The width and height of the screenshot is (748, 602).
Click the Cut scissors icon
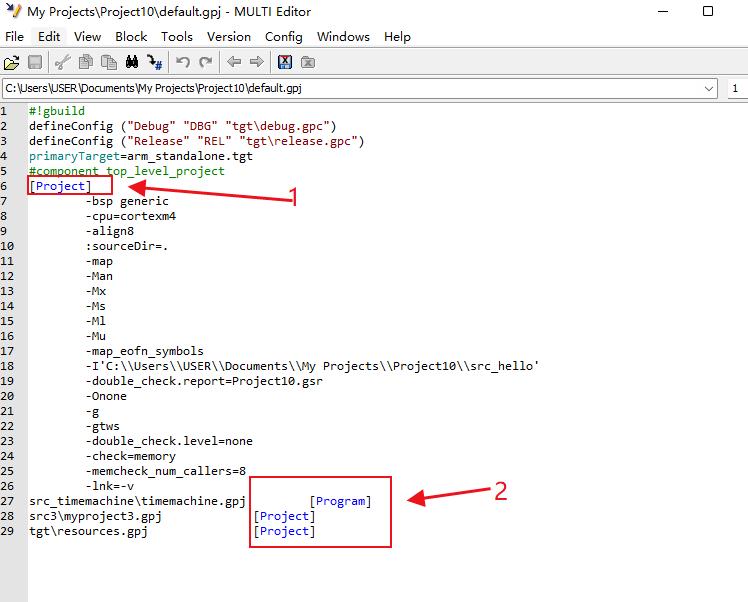pyautogui.click(x=63, y=62)
